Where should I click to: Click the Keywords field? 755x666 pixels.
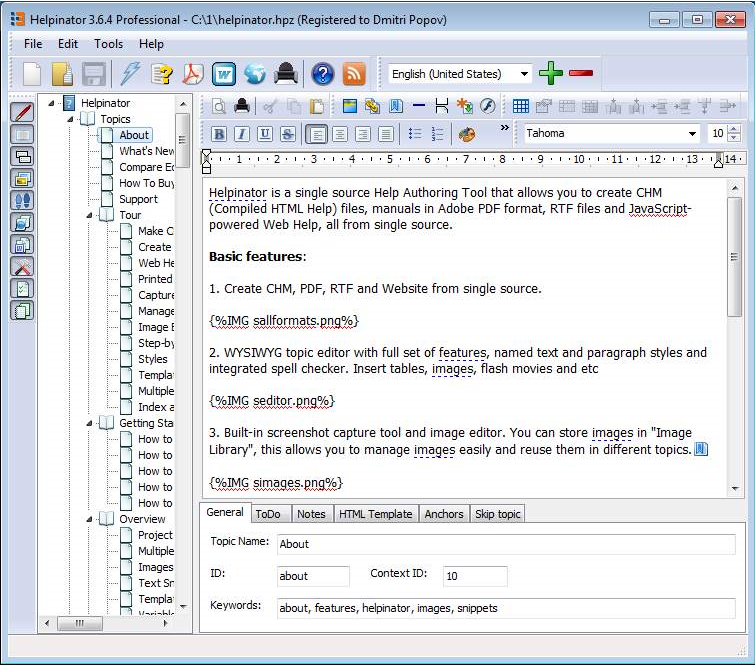click(506, 608)
